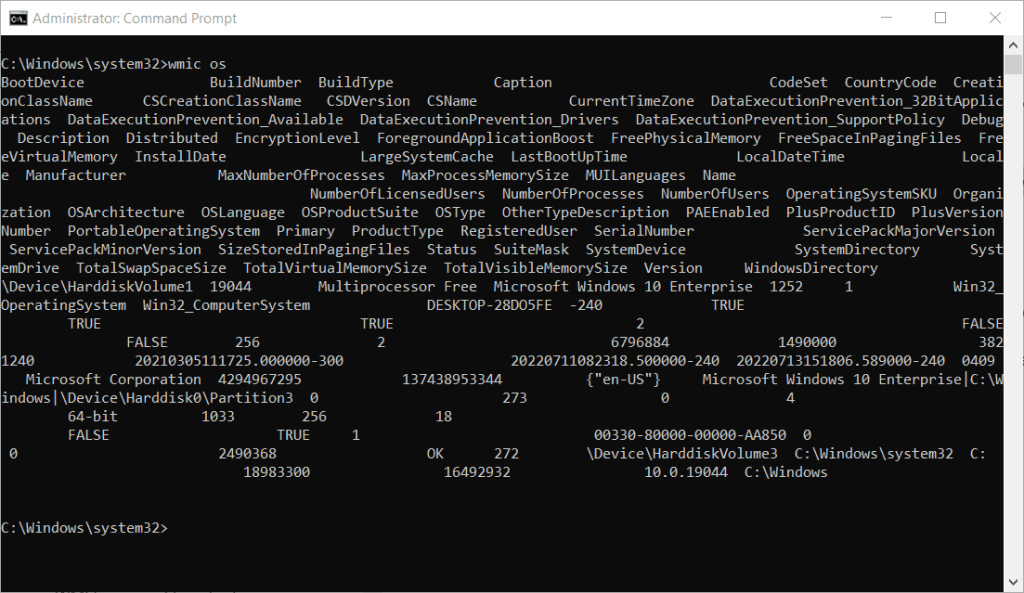The height and width of the screenshot is (593, 1024).
Task: Click the install date '20210305111725.000000-300'
Action: tap(238, 361)
